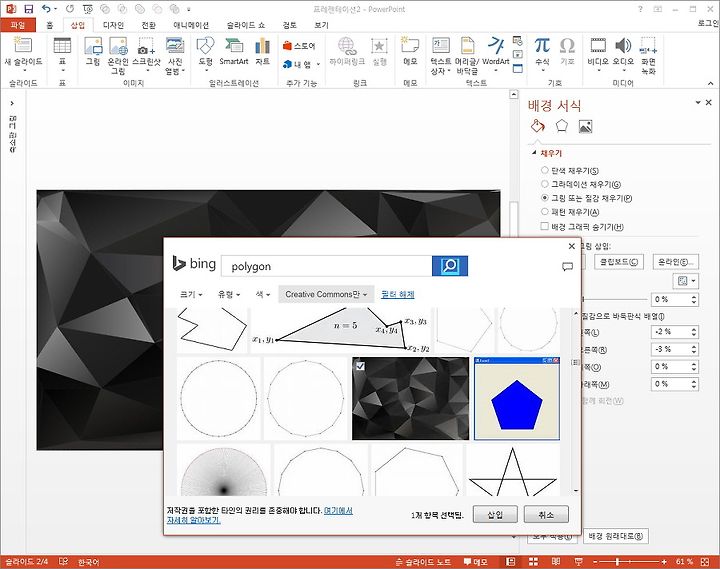Select the five-pointed star outline image result

(513, 469)
